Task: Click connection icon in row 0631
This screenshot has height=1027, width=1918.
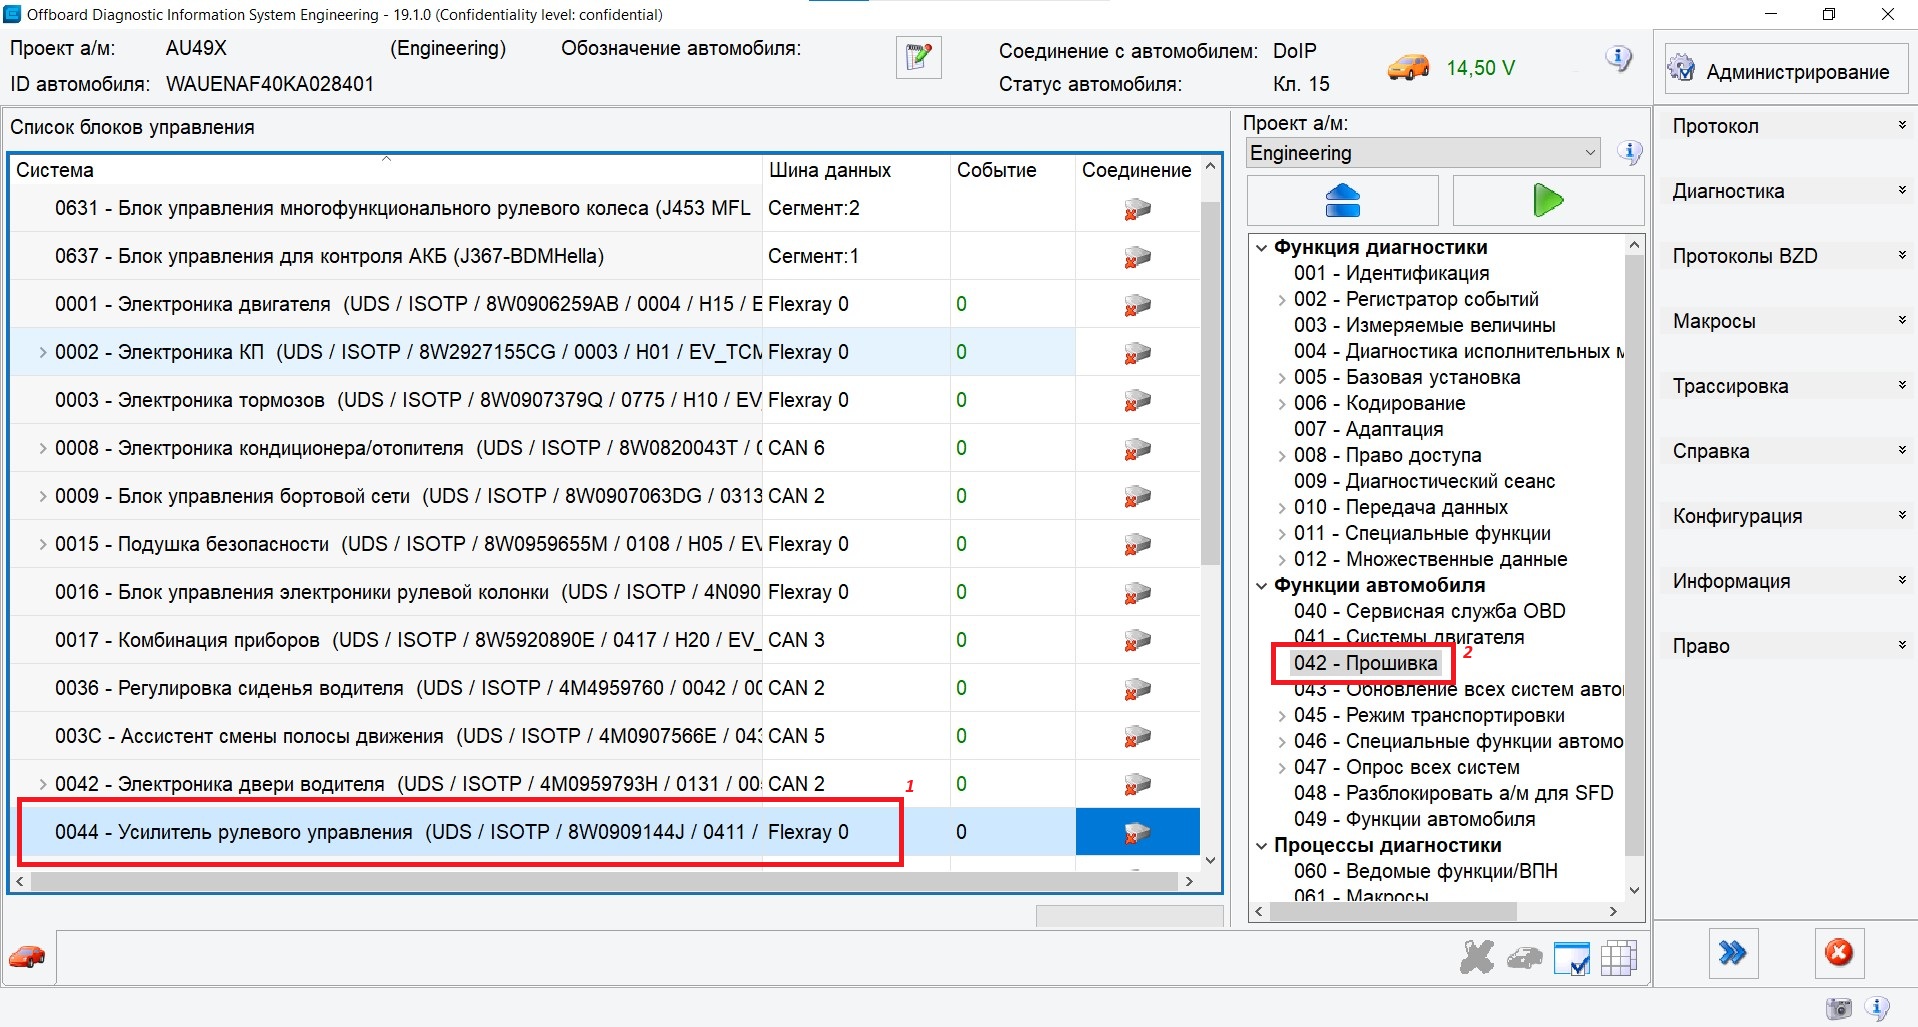Action: click(1137, 209)
